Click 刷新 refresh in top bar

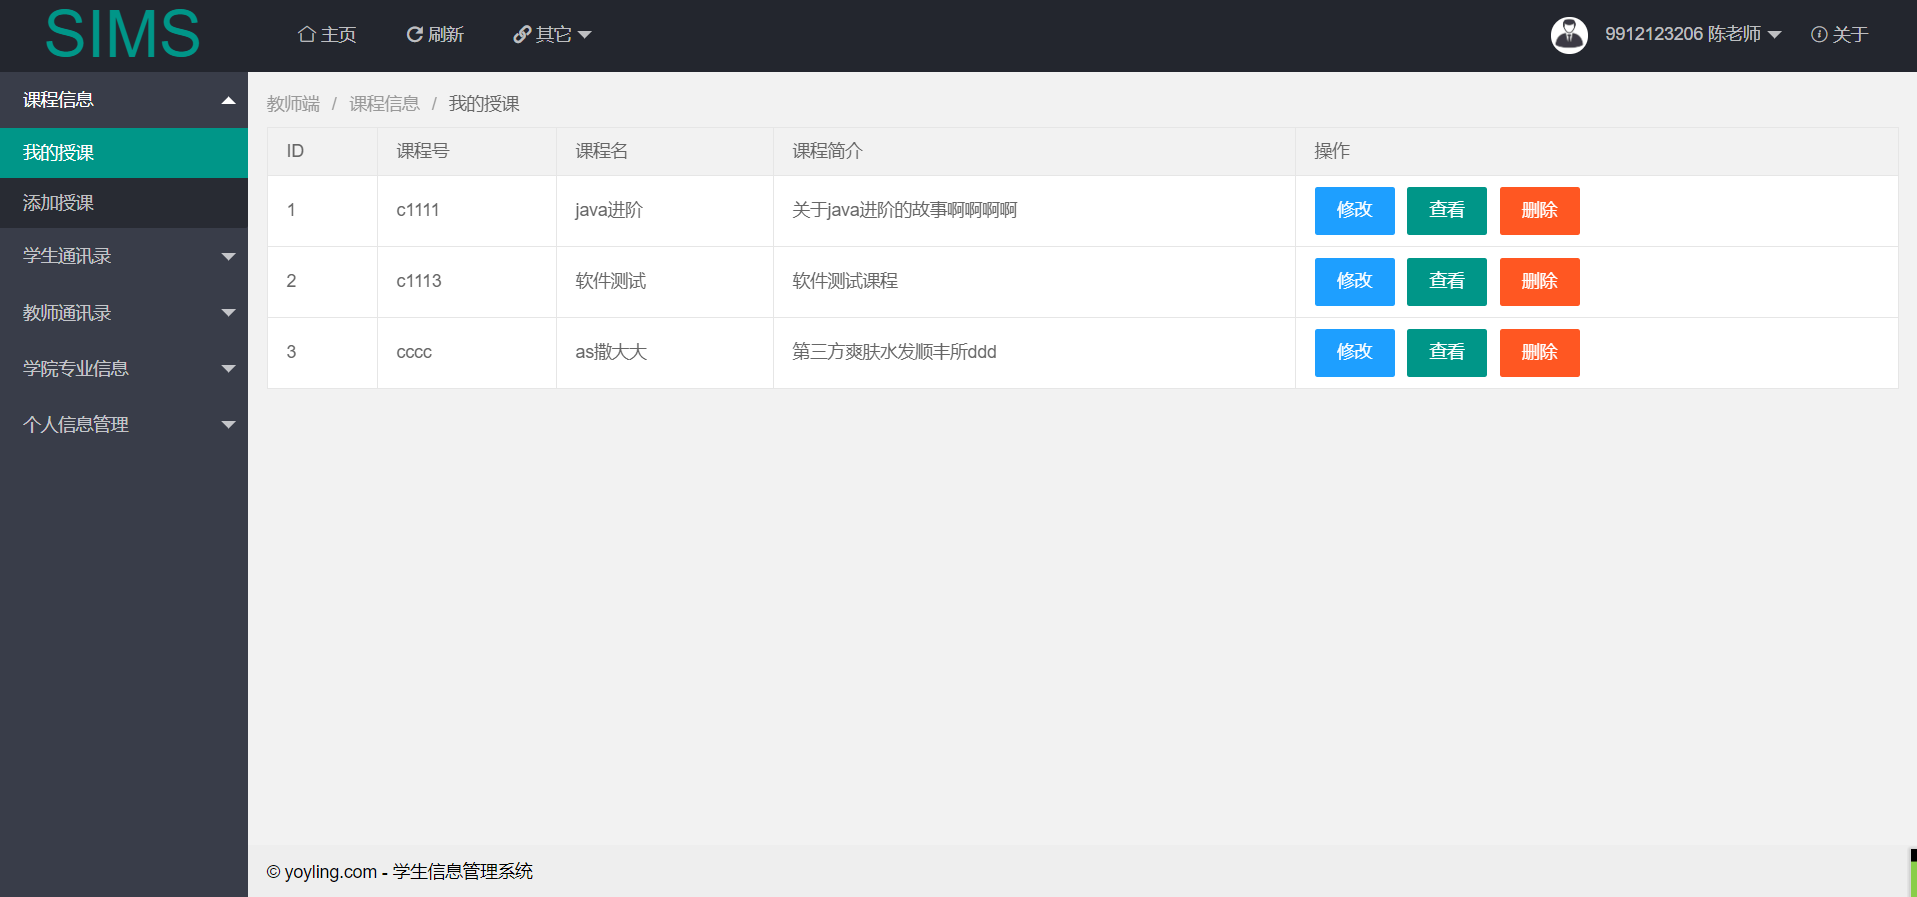click(x=435, y=35)
